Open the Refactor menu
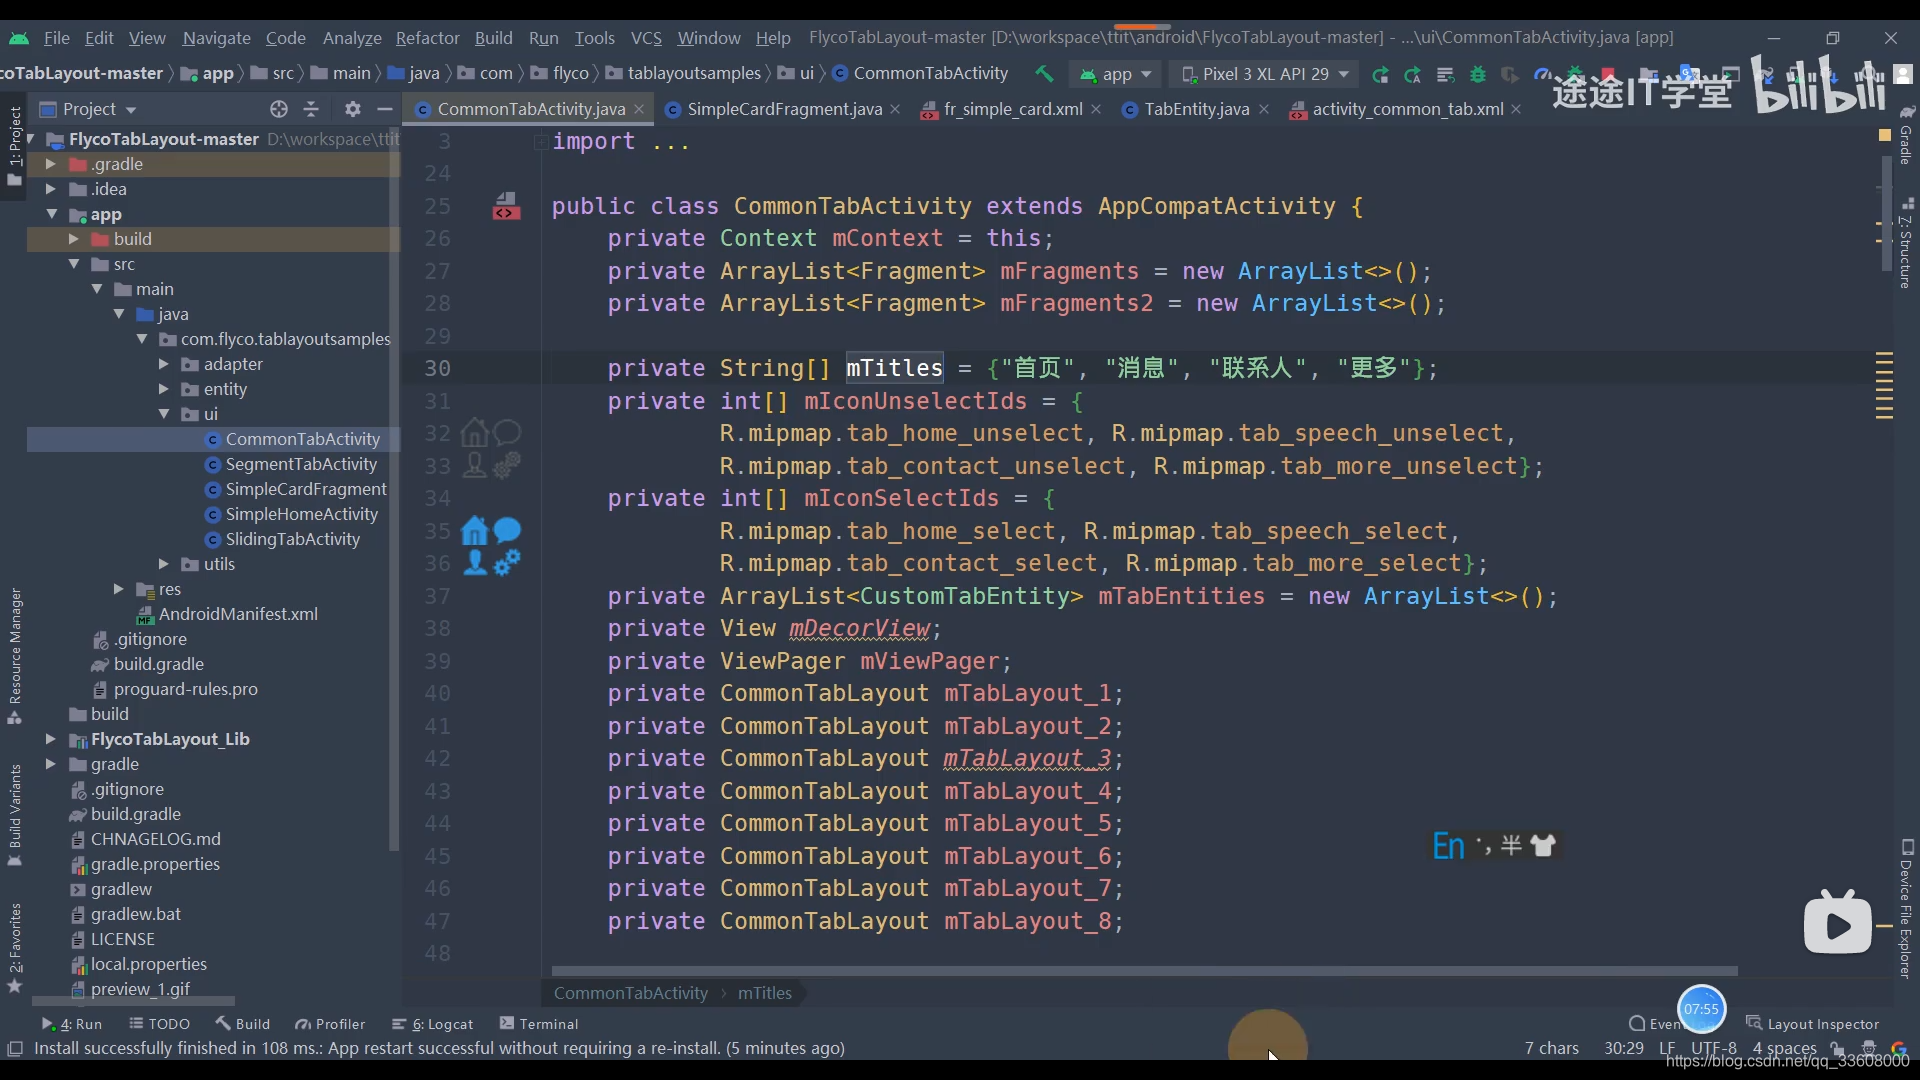This screenshot has height=1080, width=1920. [x=427, y=38]
